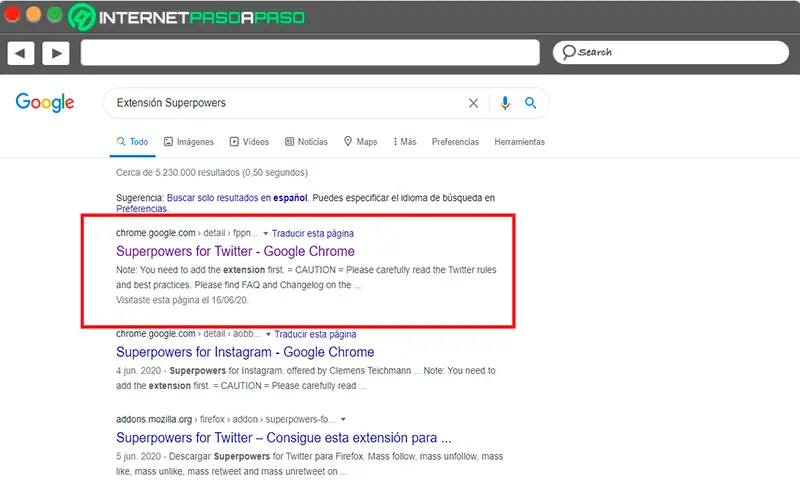
Task: Click the chrome.google.com › detail › fppn breadcrumb
Action: point(187,233)
